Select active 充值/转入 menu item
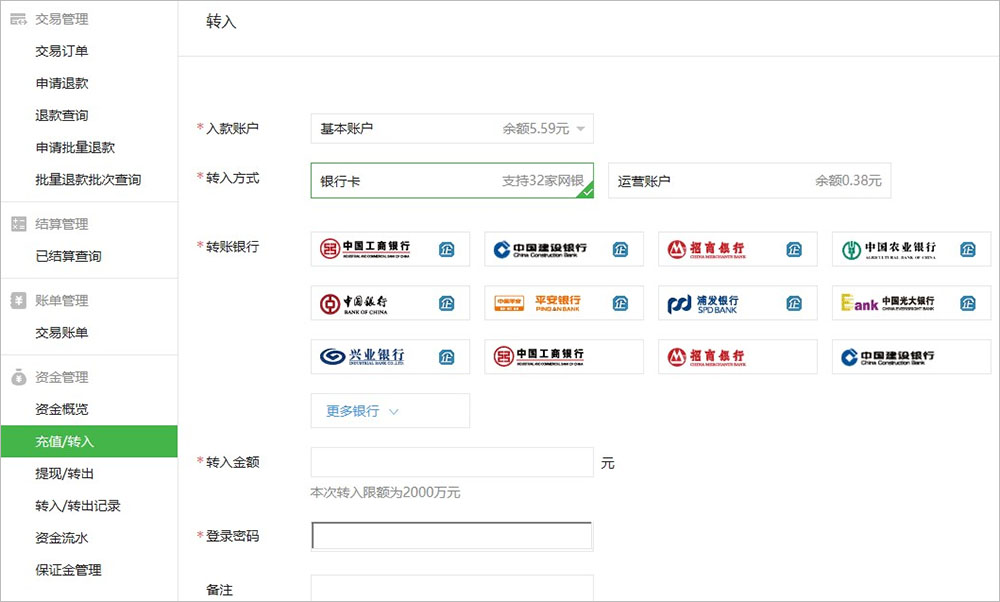Viewport: 1000px width, 602px height. tap(89, 441)
